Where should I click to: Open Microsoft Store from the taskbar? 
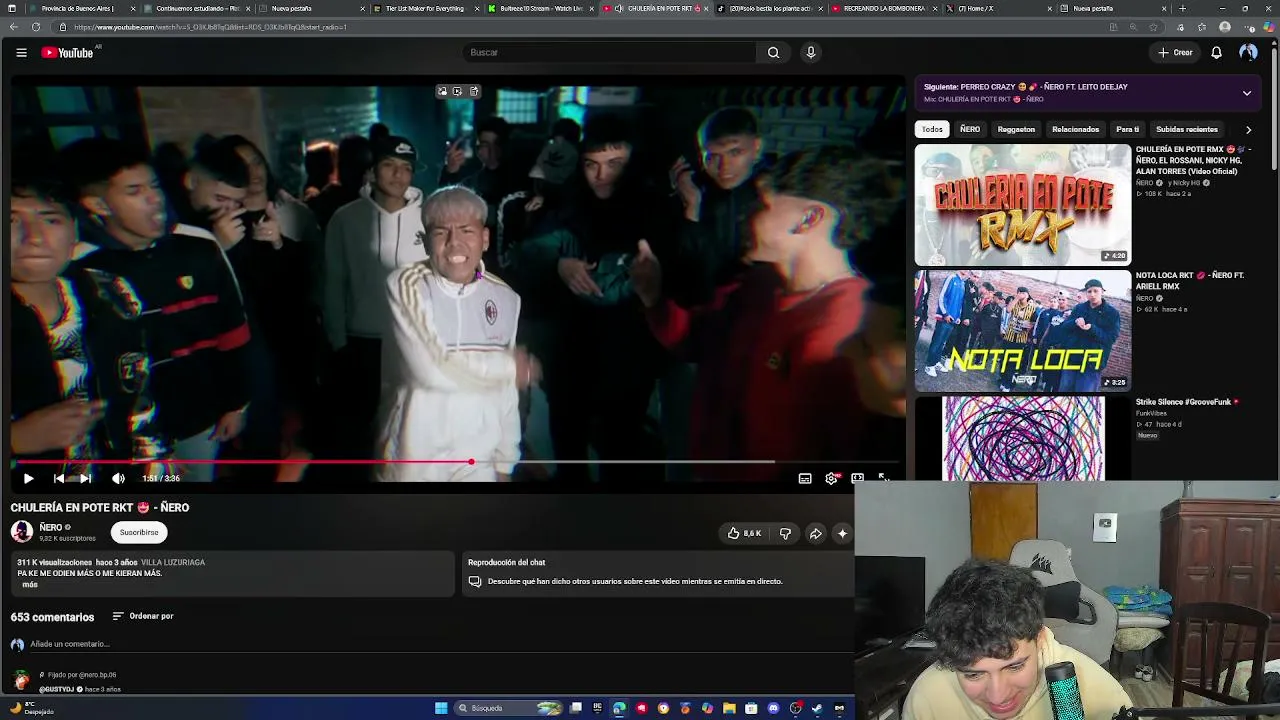751,708
